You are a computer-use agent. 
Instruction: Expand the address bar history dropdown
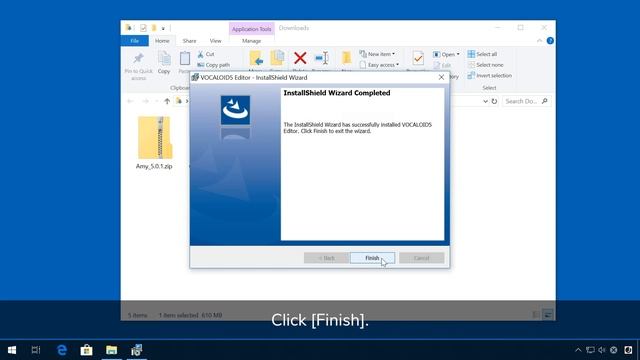(485, 101)
